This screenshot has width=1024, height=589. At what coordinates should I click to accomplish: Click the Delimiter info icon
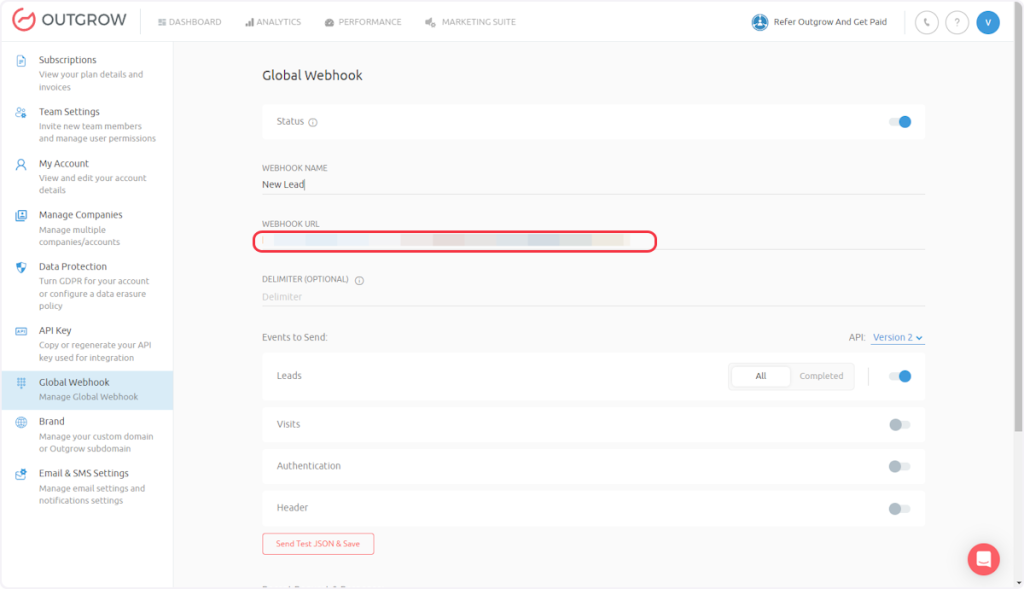pos(359,280)
